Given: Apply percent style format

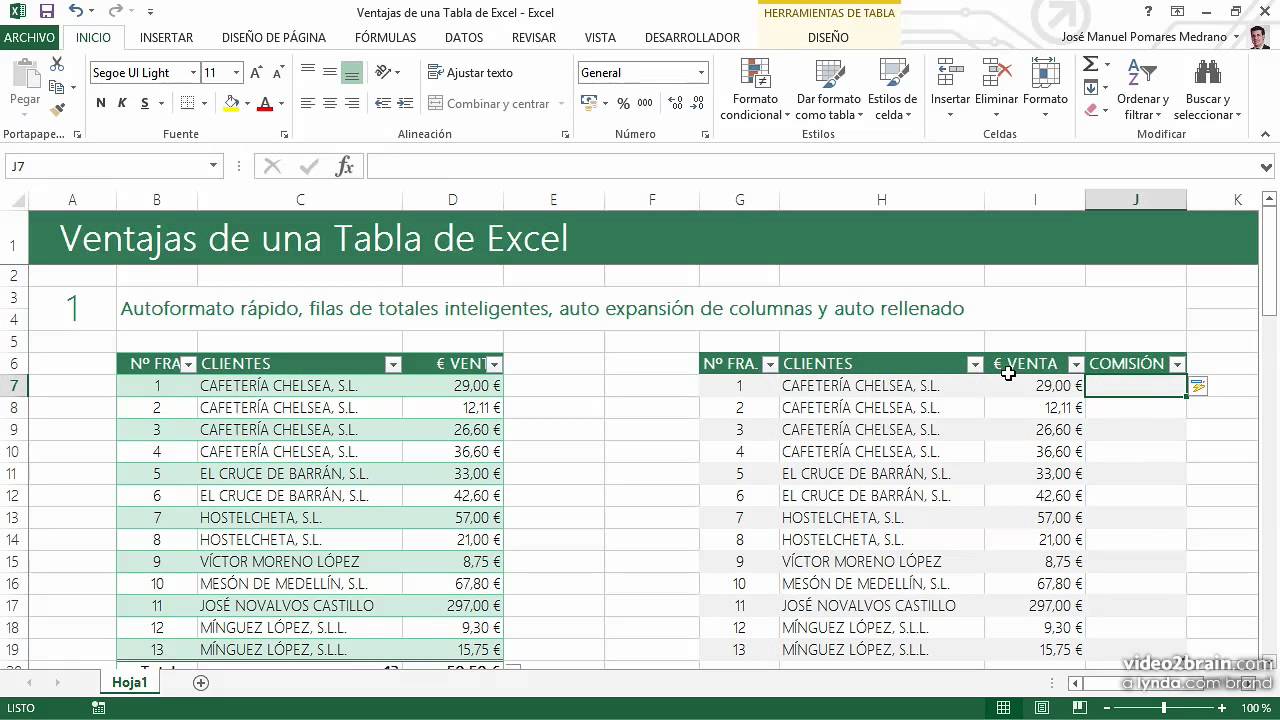Looking at the screenshot, I should point(623,103).
